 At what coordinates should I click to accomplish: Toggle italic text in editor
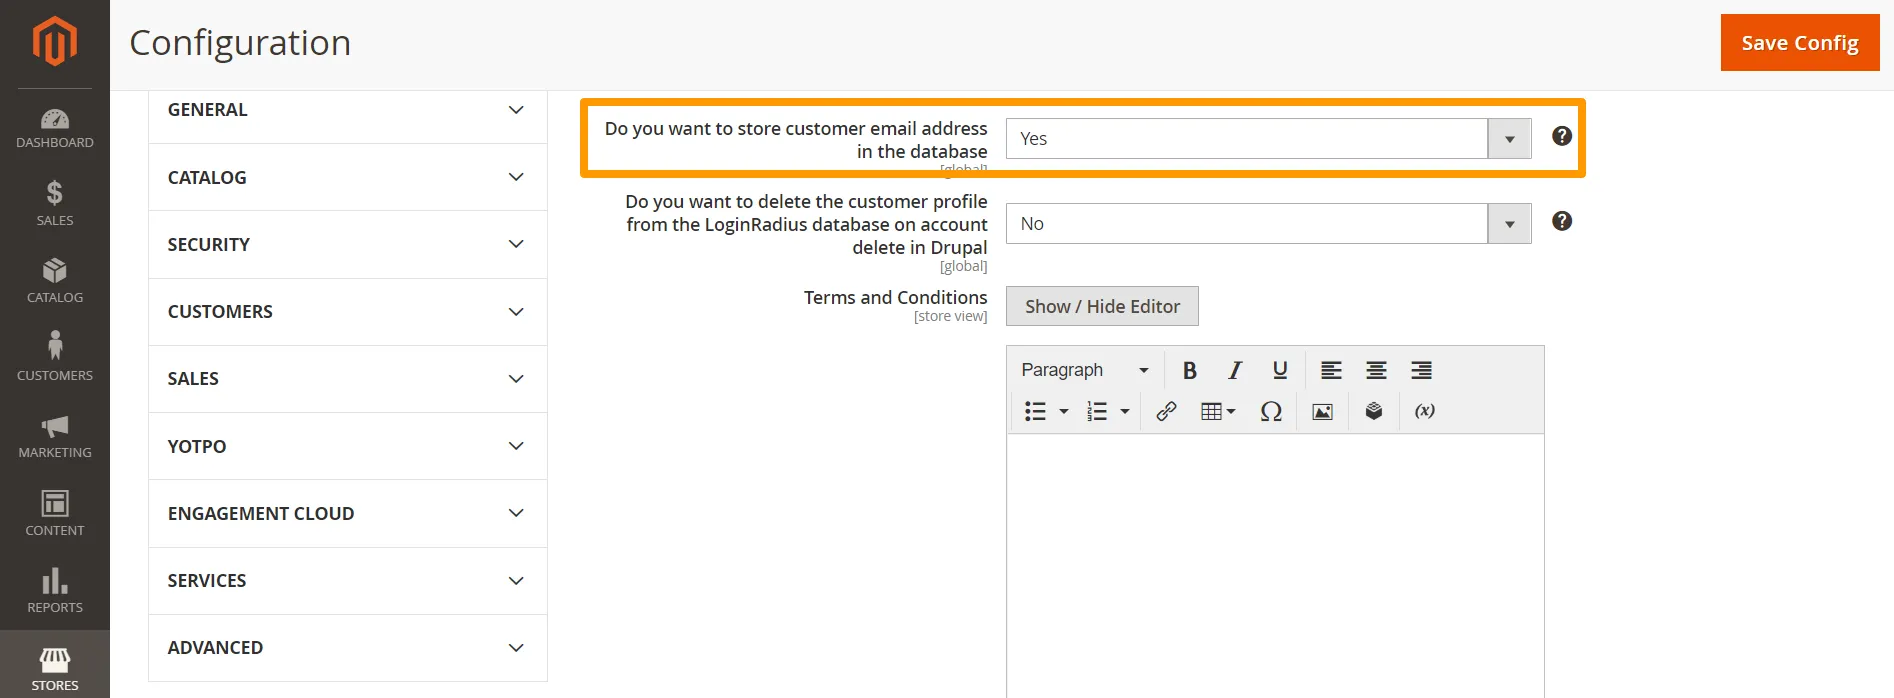(x=1235, y=371)
